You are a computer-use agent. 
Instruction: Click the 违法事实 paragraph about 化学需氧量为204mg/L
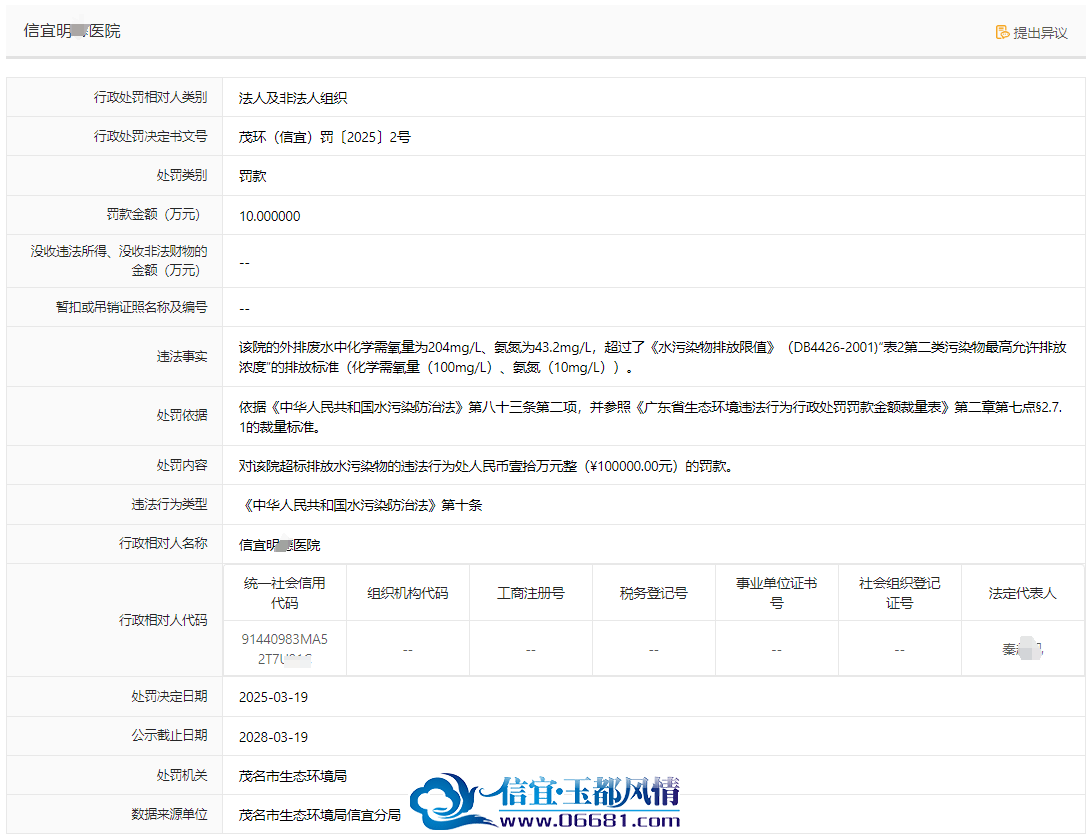click(x=653, y=357)
